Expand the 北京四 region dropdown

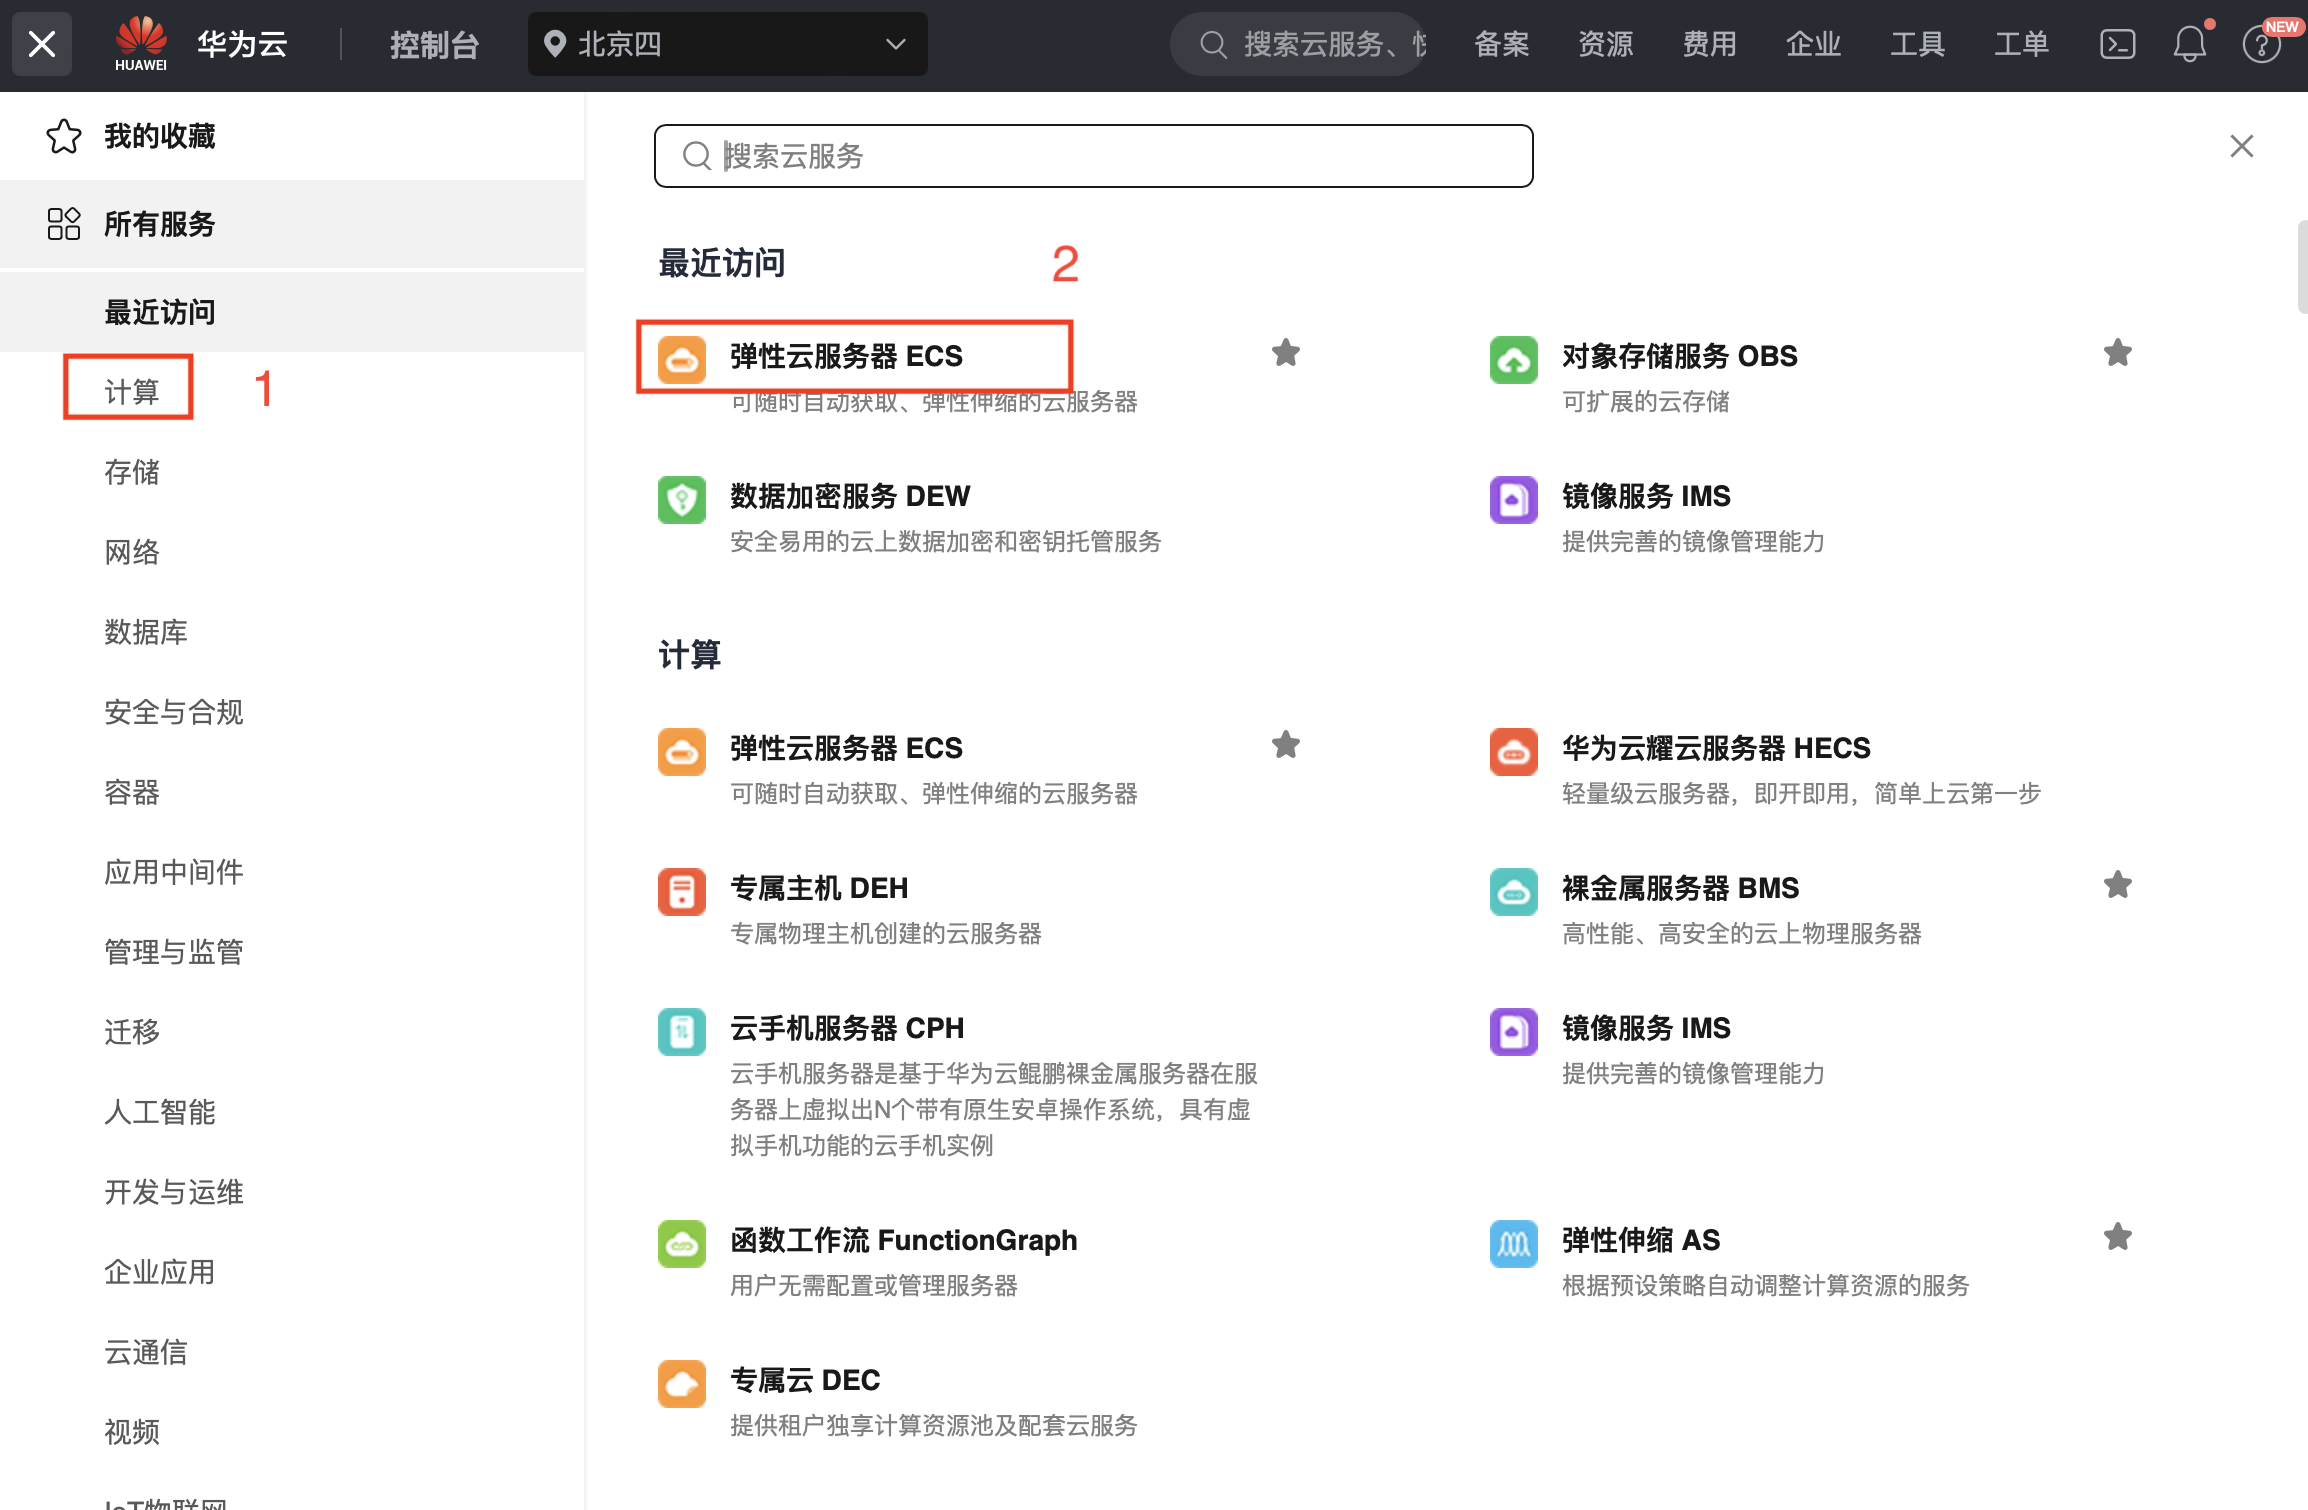click(727, 44)
